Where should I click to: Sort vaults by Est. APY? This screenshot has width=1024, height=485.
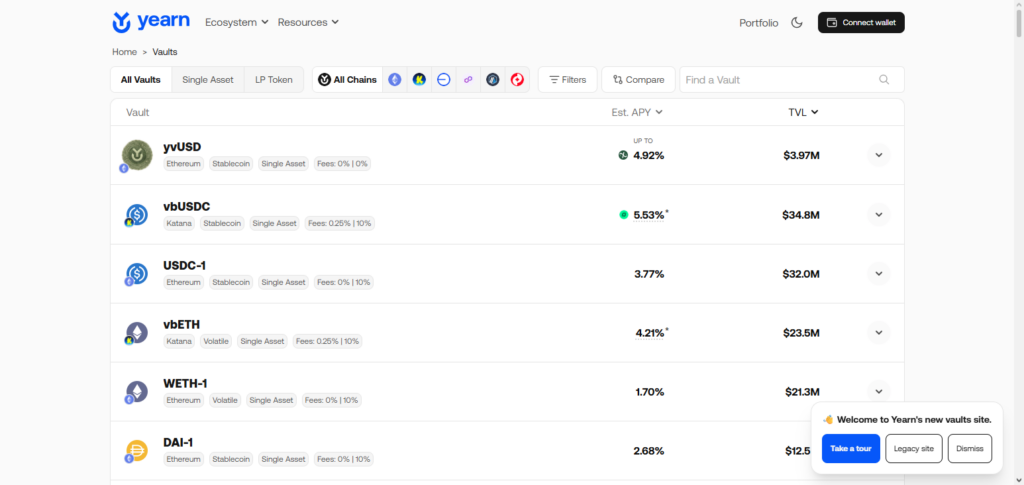637,112
